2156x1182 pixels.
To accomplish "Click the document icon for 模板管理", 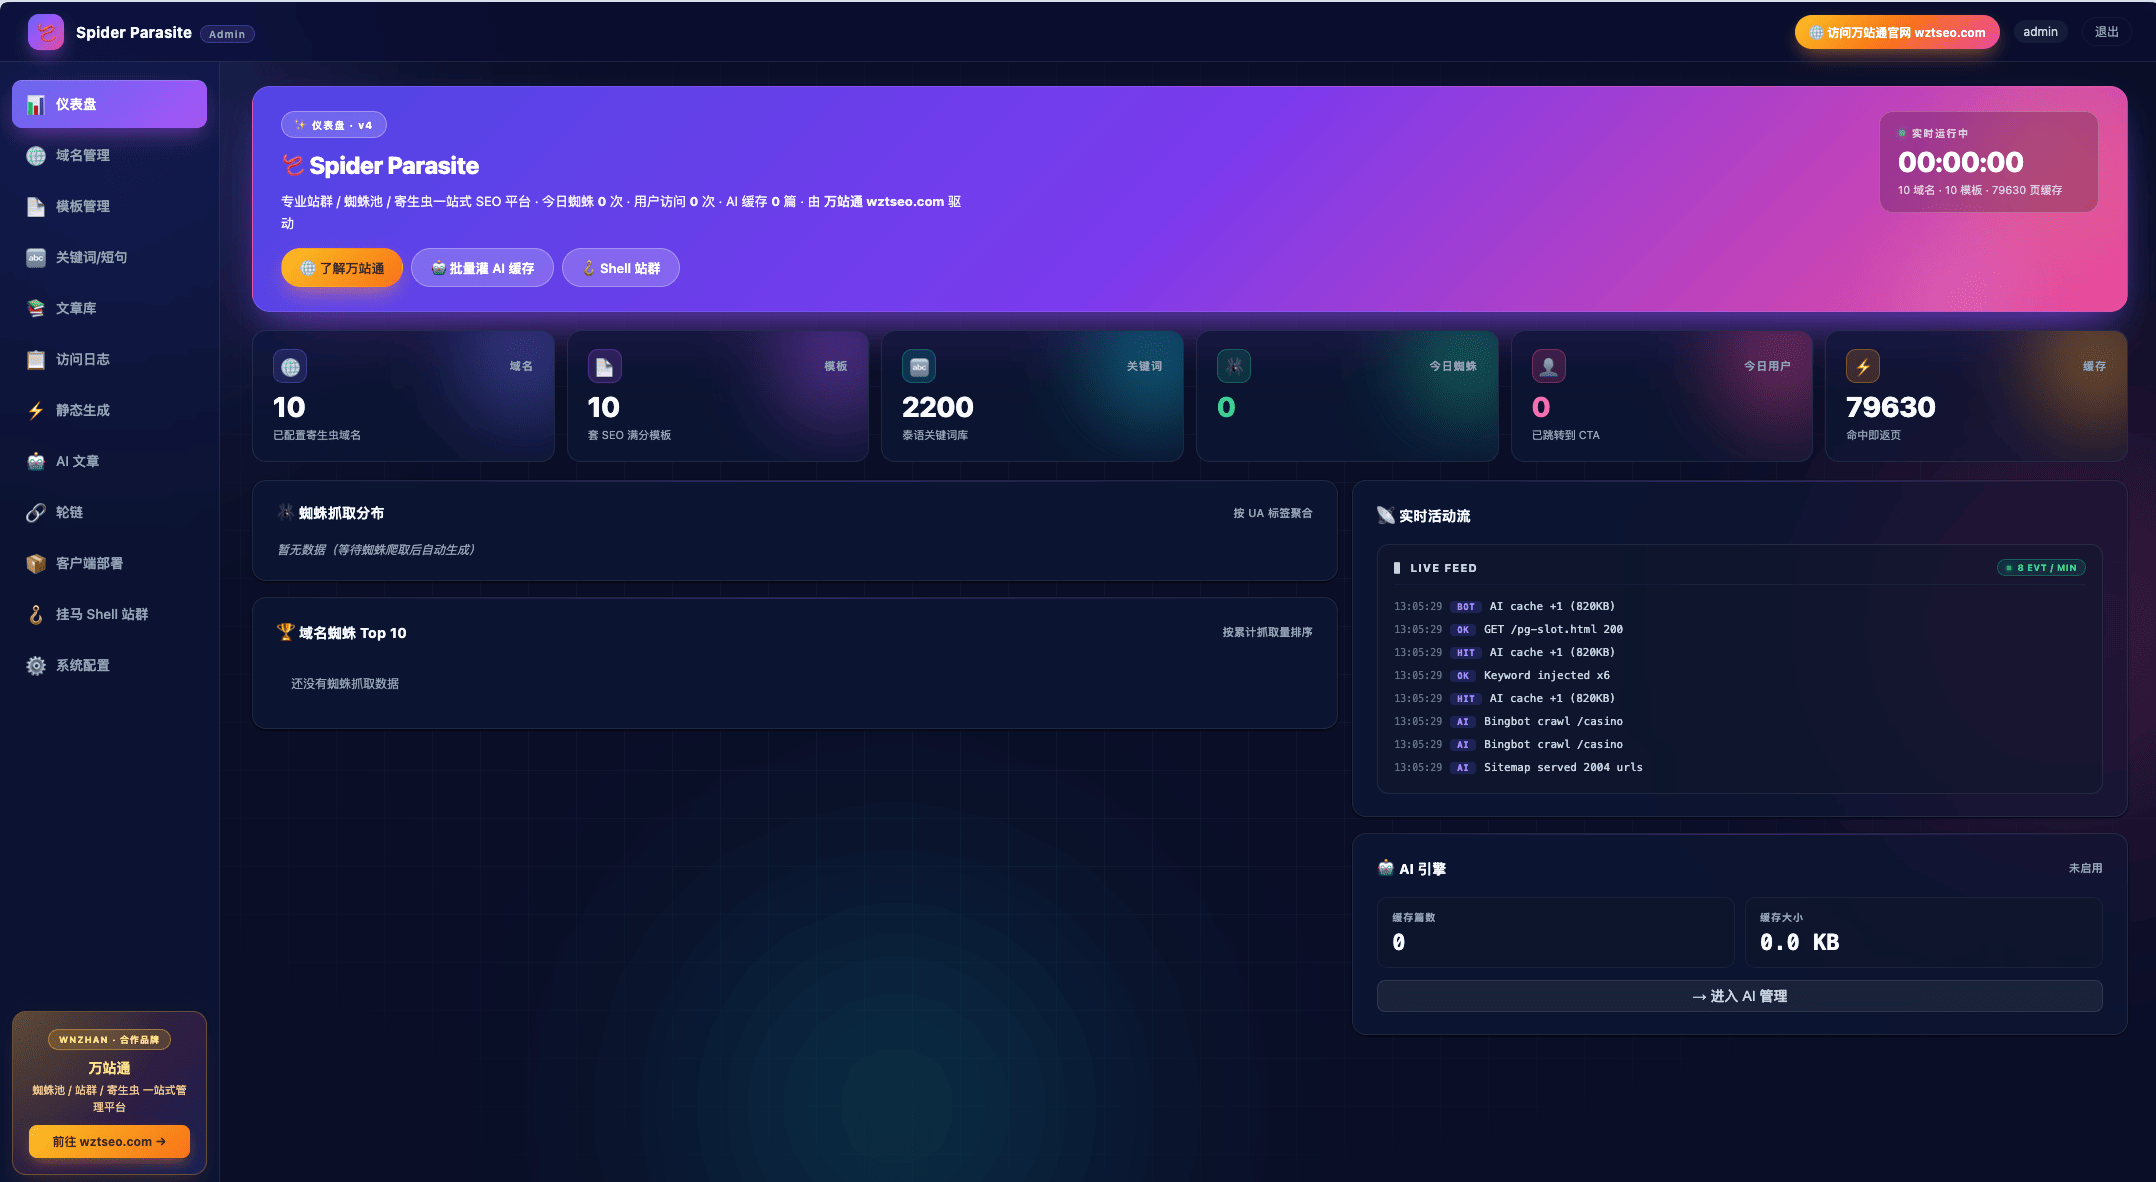I will [36, 207].
